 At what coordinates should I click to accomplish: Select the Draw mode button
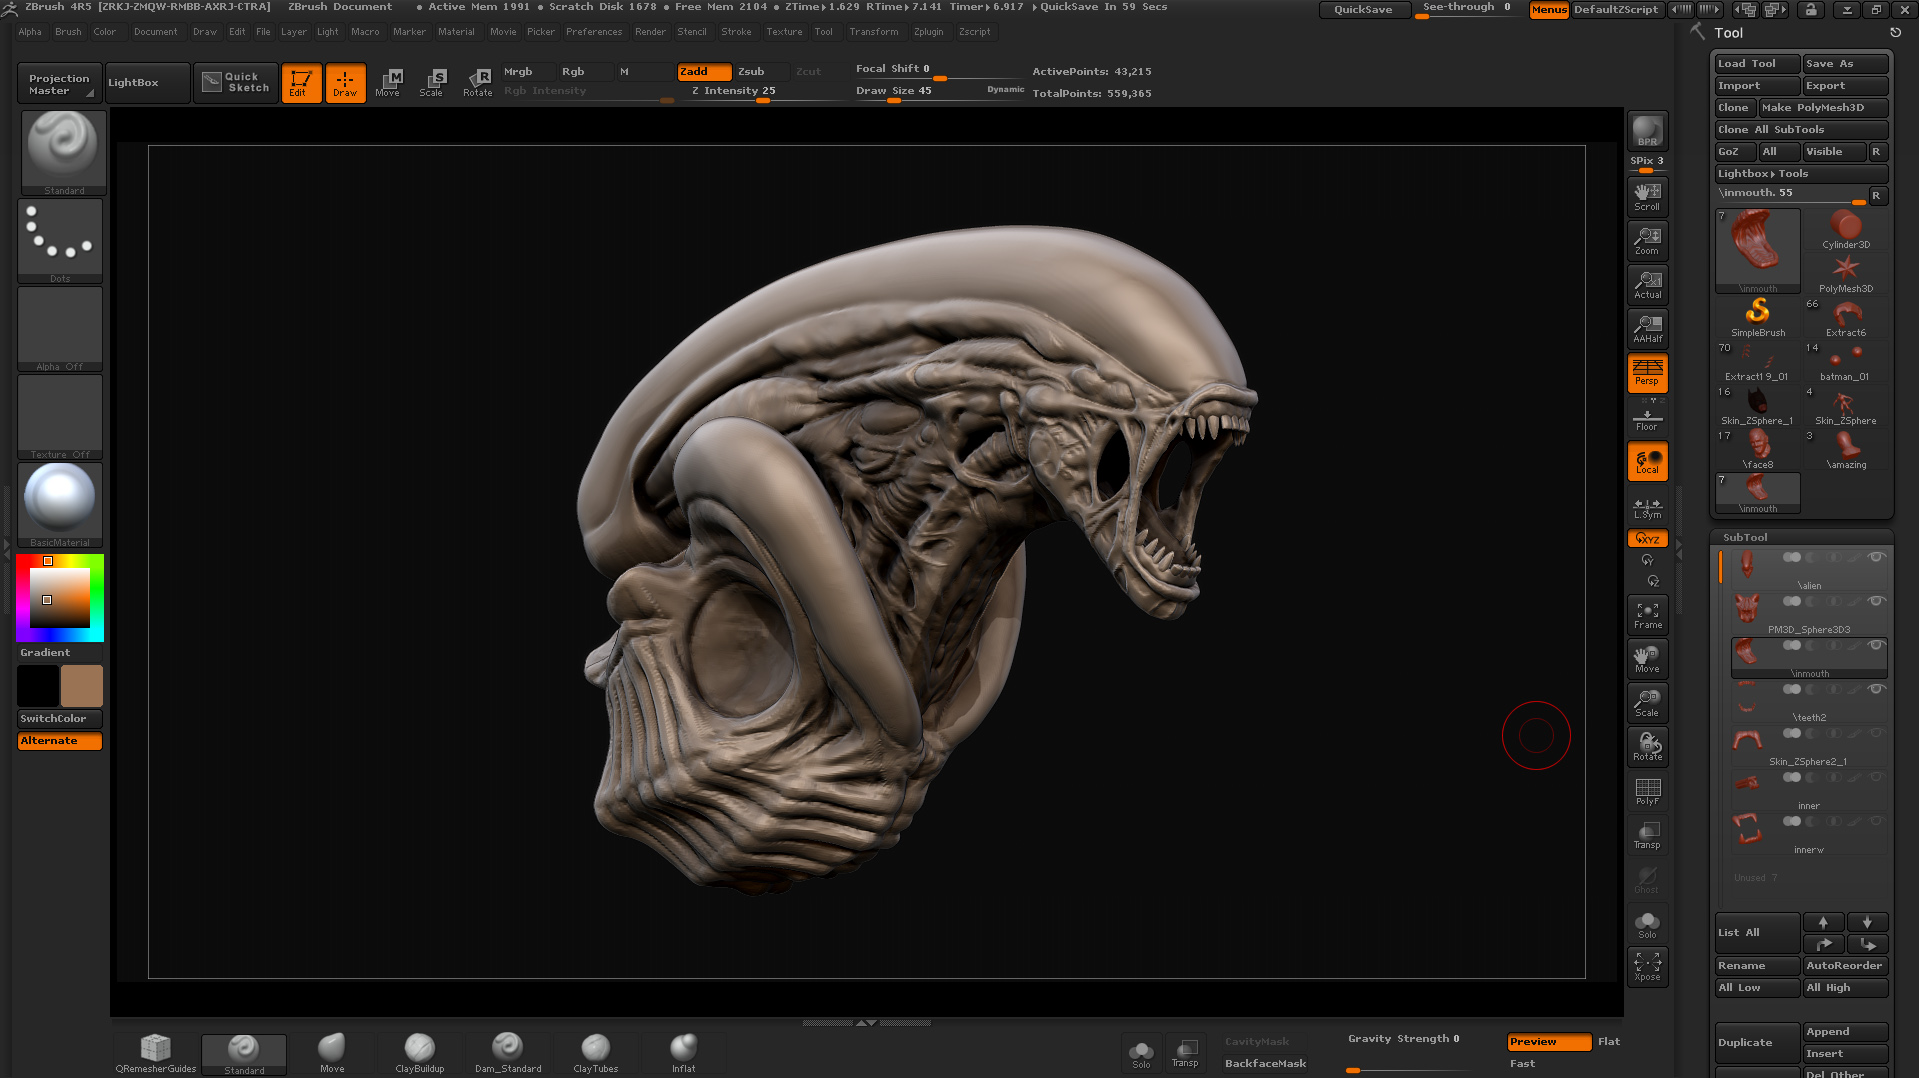coord(345,83)
